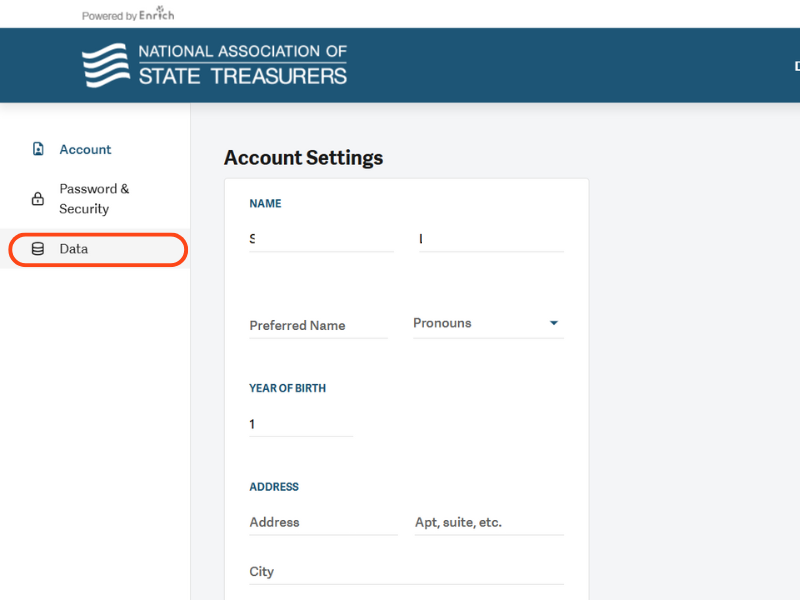This screenshot has width=800, height=600.
Task: Click the wavy flag logo in header
Action: coord(106,65)
